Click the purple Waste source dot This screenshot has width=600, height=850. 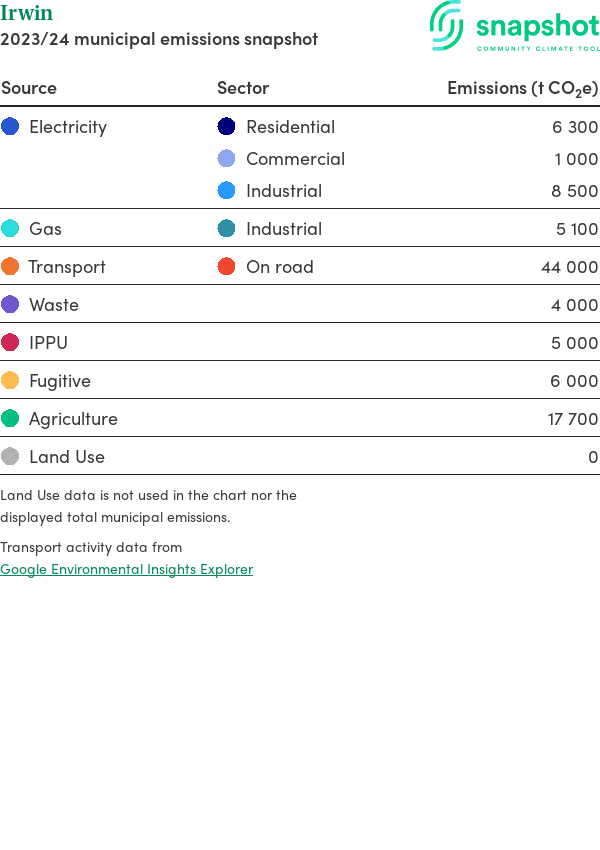pos(10,305)
